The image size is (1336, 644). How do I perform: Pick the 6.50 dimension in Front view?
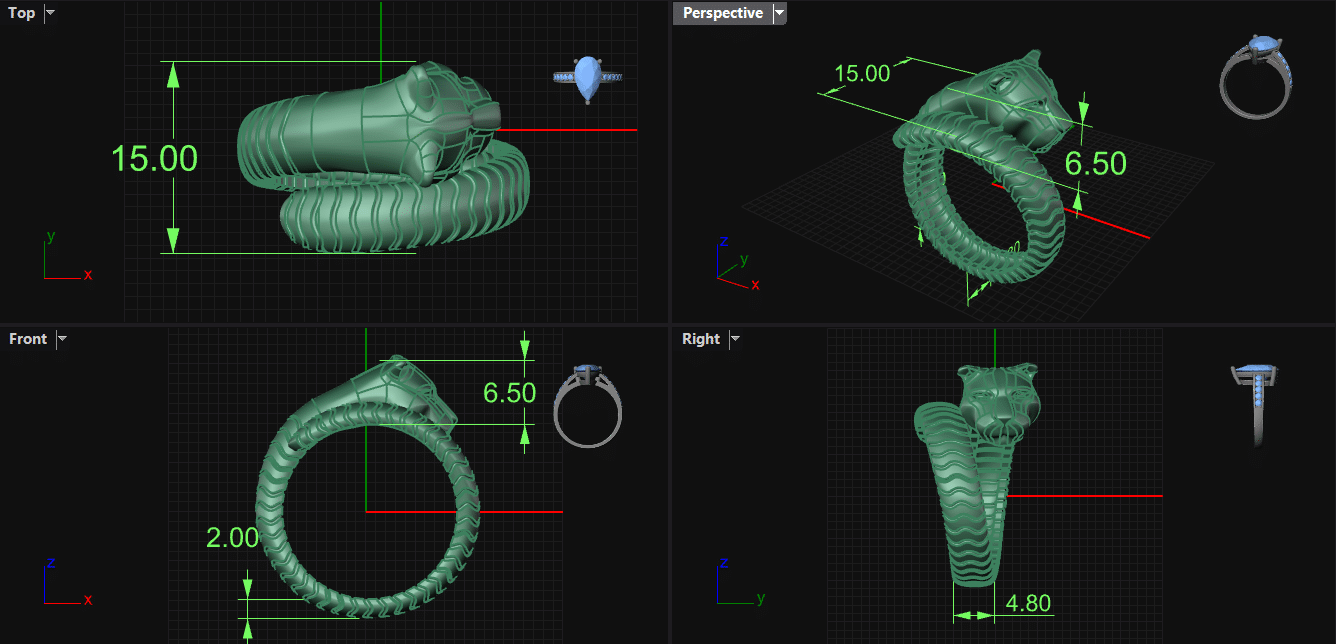[509, 393]
